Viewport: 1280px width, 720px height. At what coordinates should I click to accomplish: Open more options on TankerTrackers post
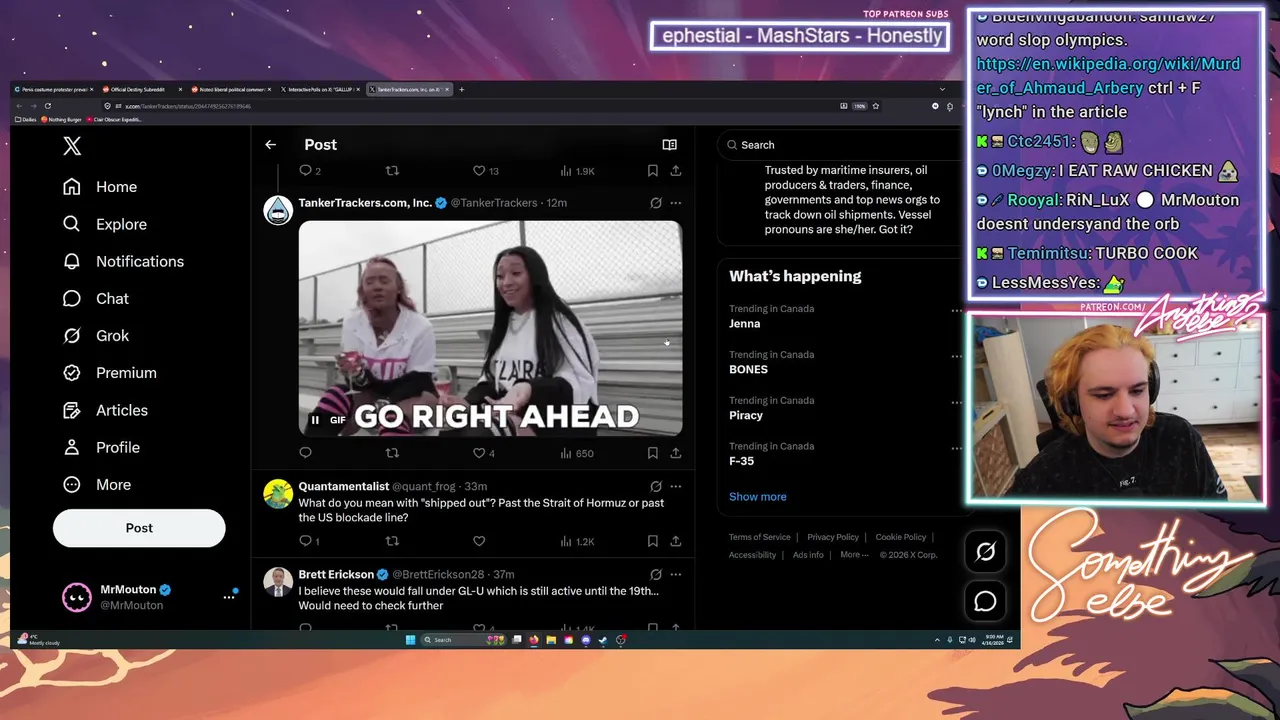click(676, 203)
